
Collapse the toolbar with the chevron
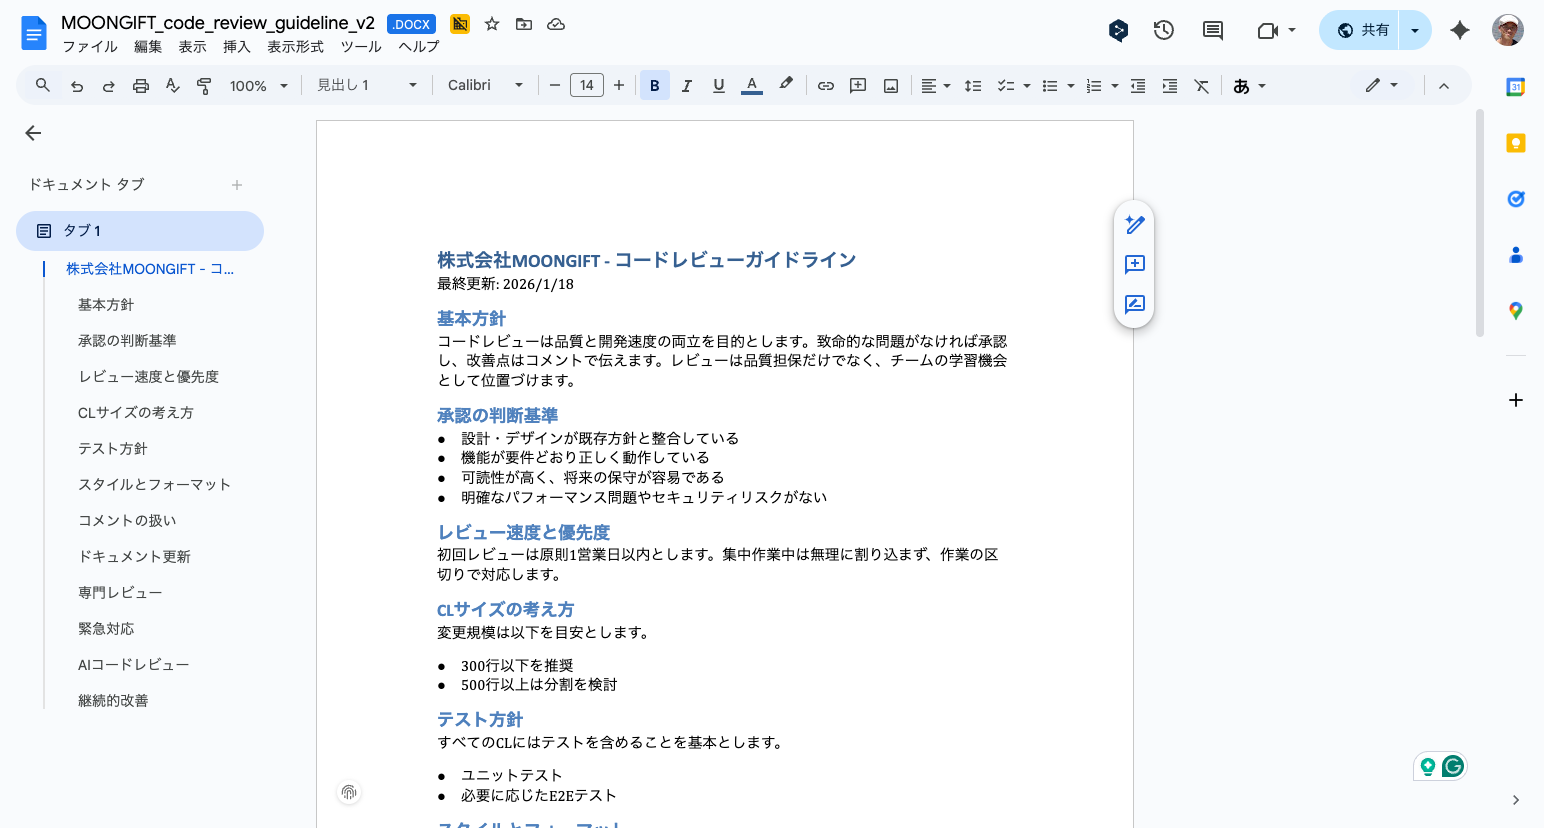(1444, 86)
